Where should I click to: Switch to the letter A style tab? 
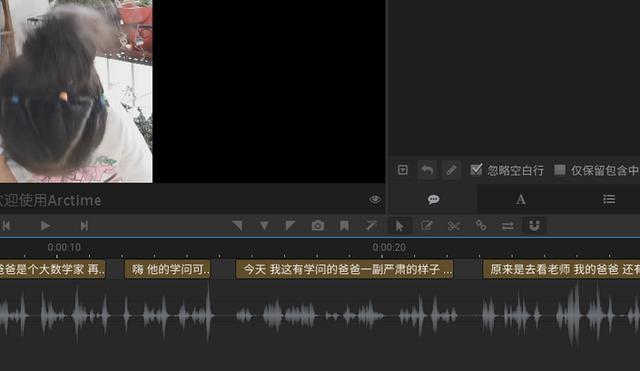coord(520,199)
